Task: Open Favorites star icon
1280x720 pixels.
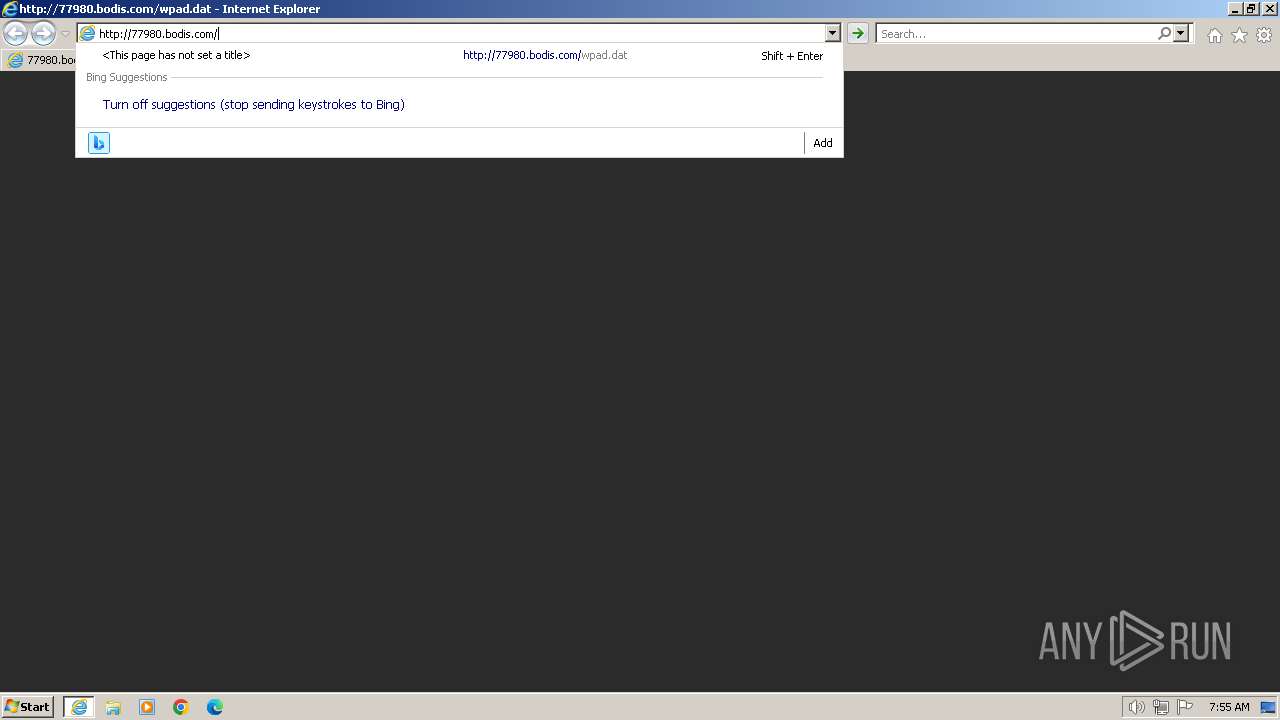Action: (x=1239, y=35)
